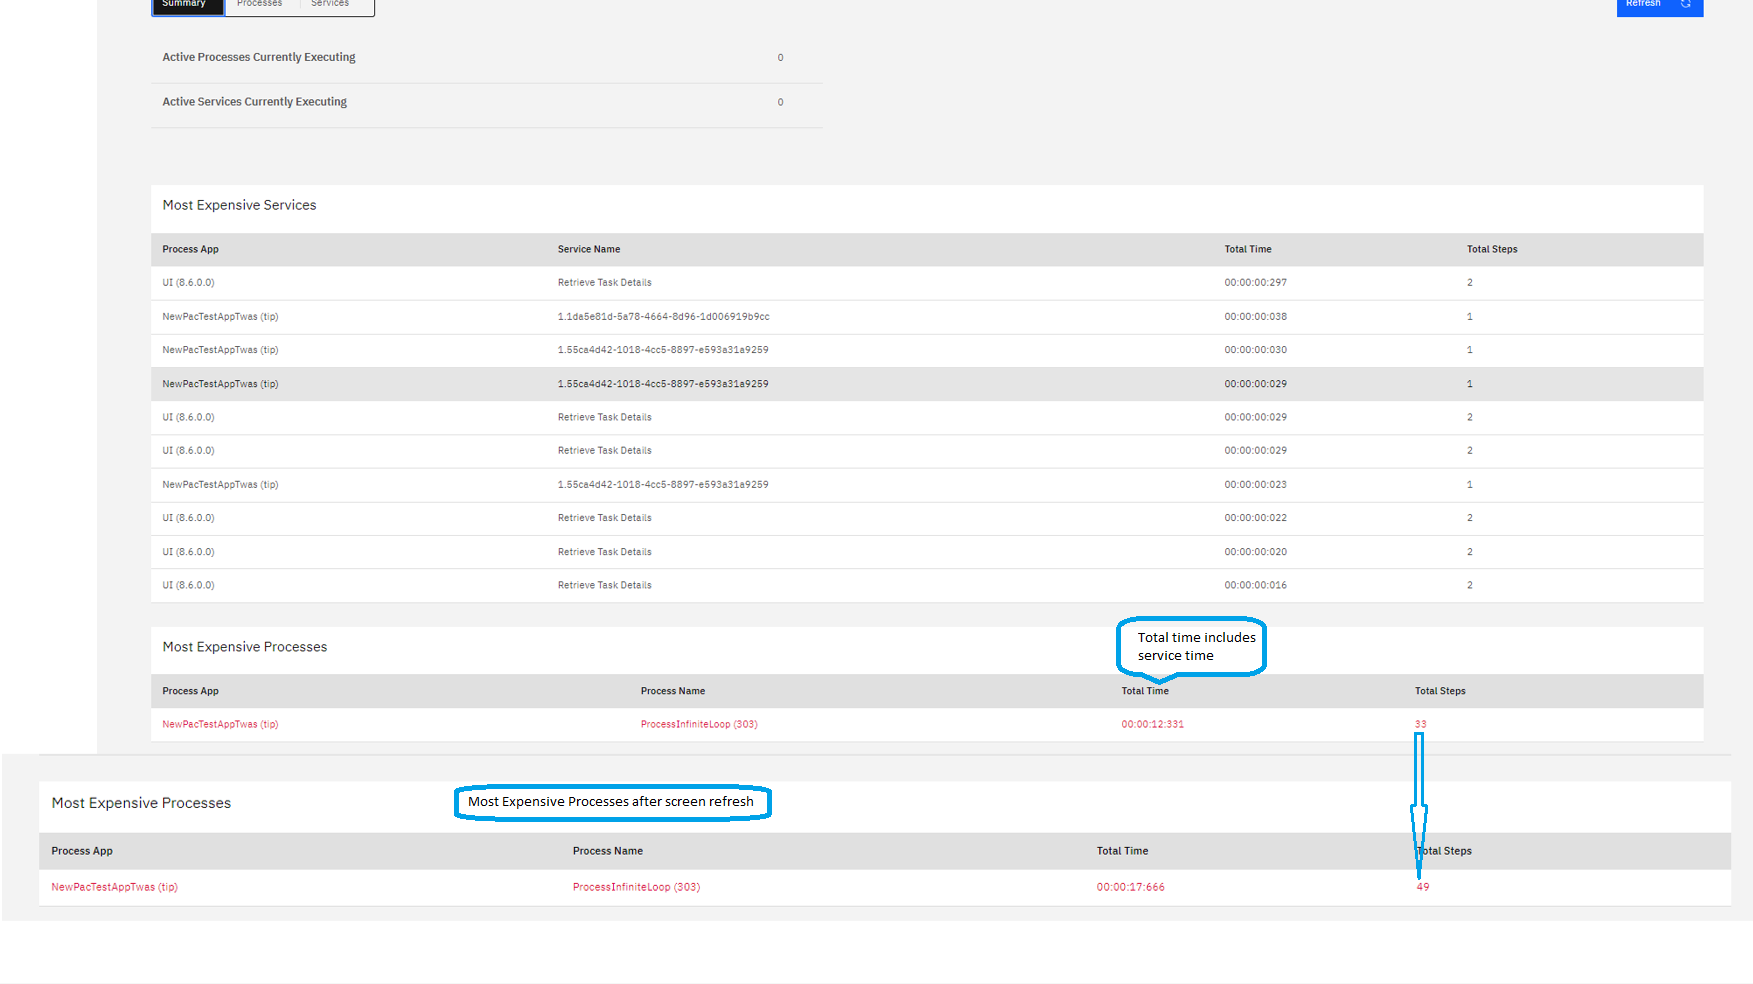1753x984 pixels.
Task: Open ProcessInfiniteLoop (303) in the 00:00:17:666 row
Action: 637,888
